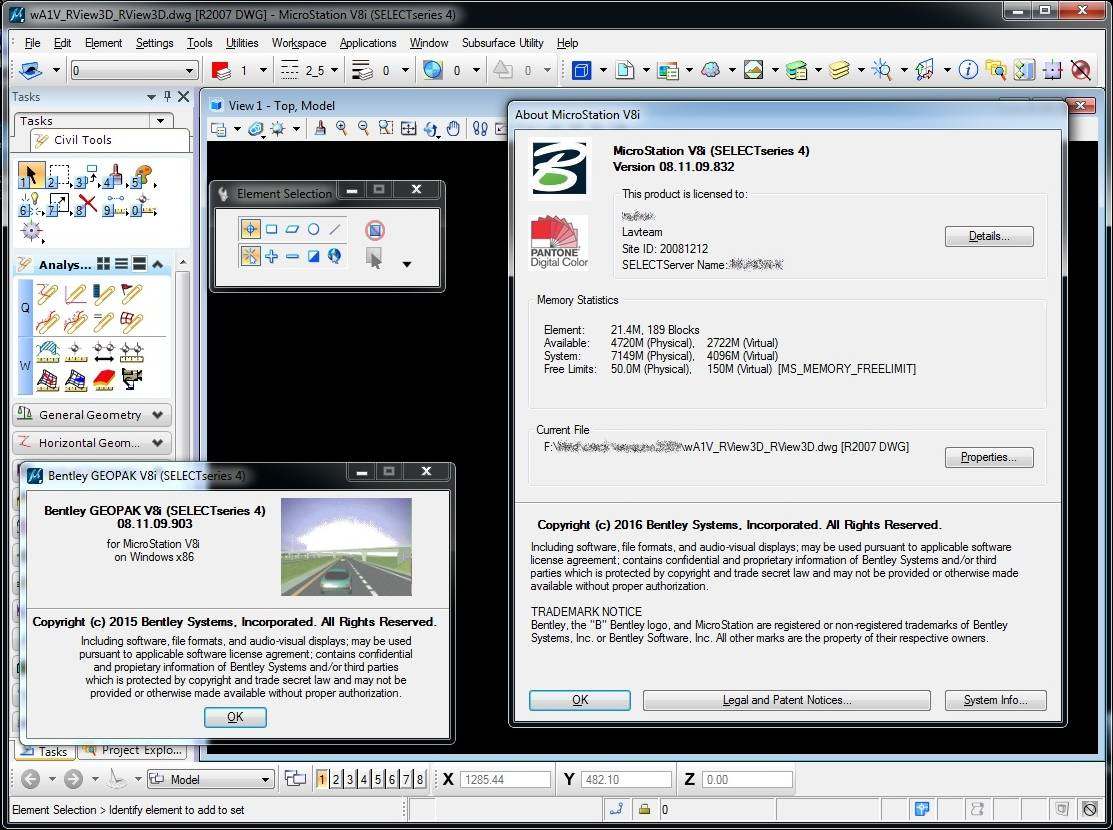The image size is (1113, 830).
Task: Open the Active Level dropdown
Action: coord(190,70)
